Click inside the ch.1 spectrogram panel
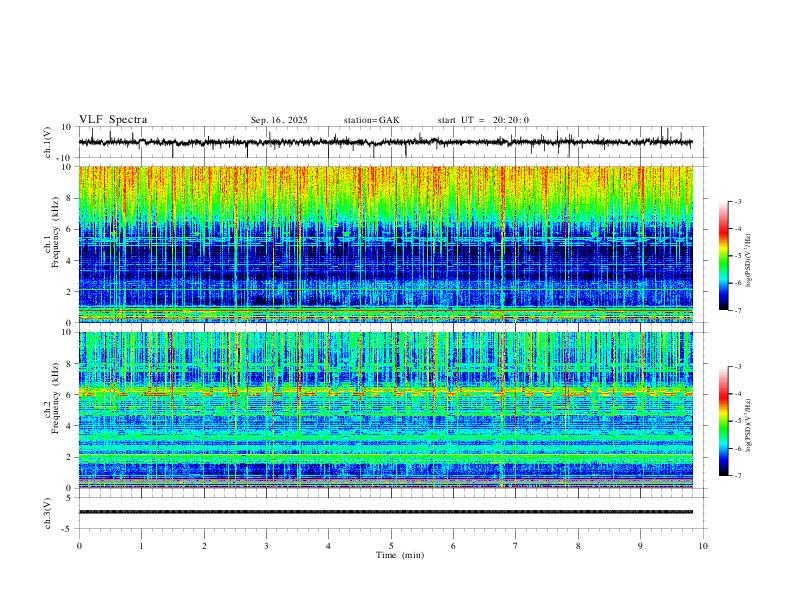The image size is (792, 612). point(385,244)
